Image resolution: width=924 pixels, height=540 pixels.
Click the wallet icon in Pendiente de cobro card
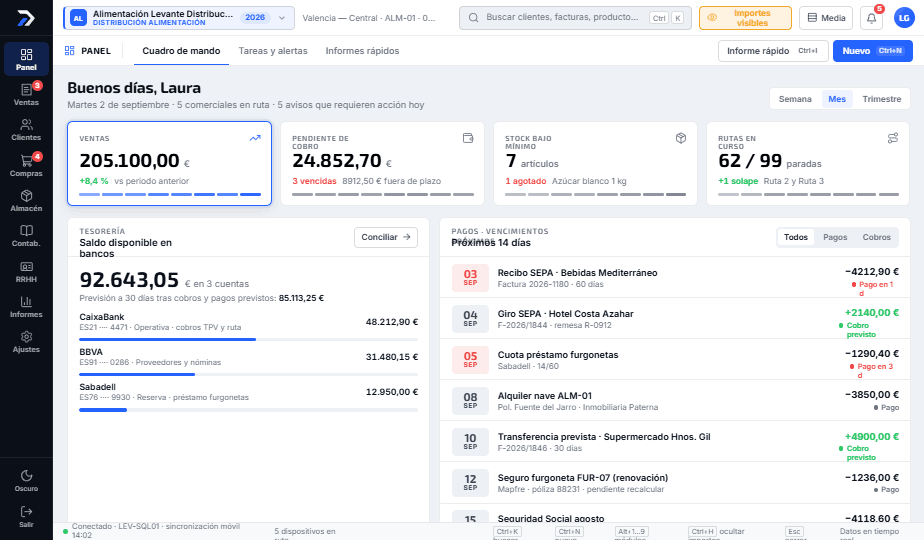click(x=468, y=138)
